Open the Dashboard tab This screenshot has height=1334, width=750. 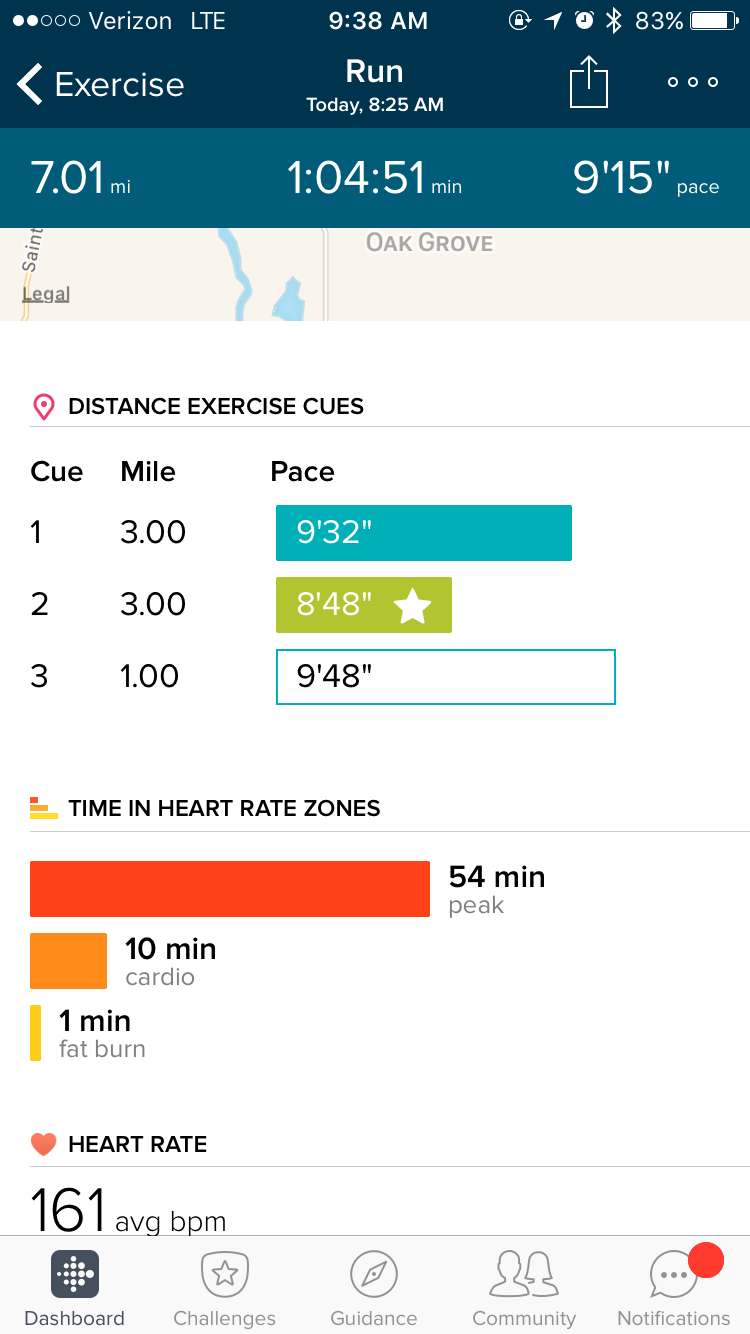(x=74, y=1289)
